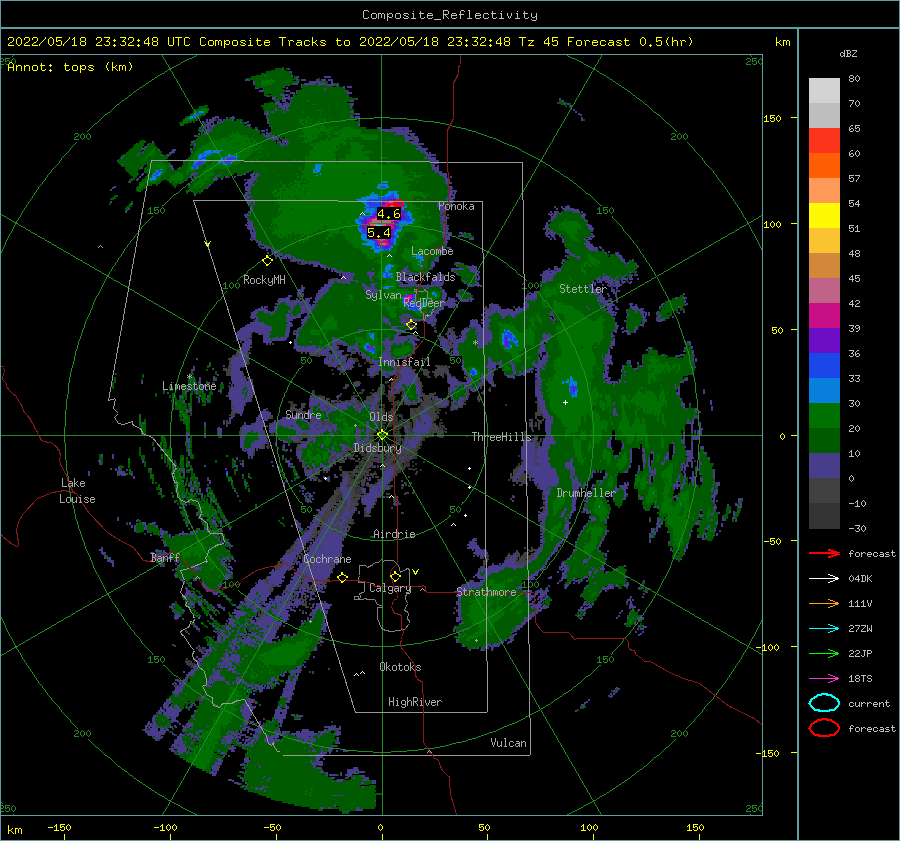Click the magenta 18TS arrow legend icon
This screenshot has width=900, height=841.
point(824,679)
